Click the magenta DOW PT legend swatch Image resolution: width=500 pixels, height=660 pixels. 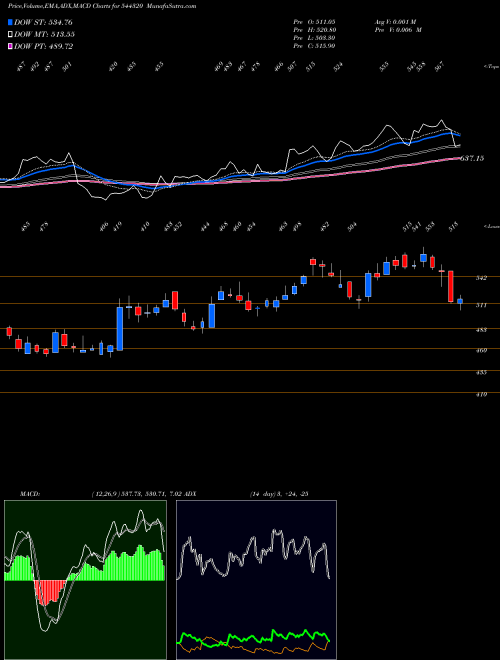pyautogui.click(x=10, y=46)
